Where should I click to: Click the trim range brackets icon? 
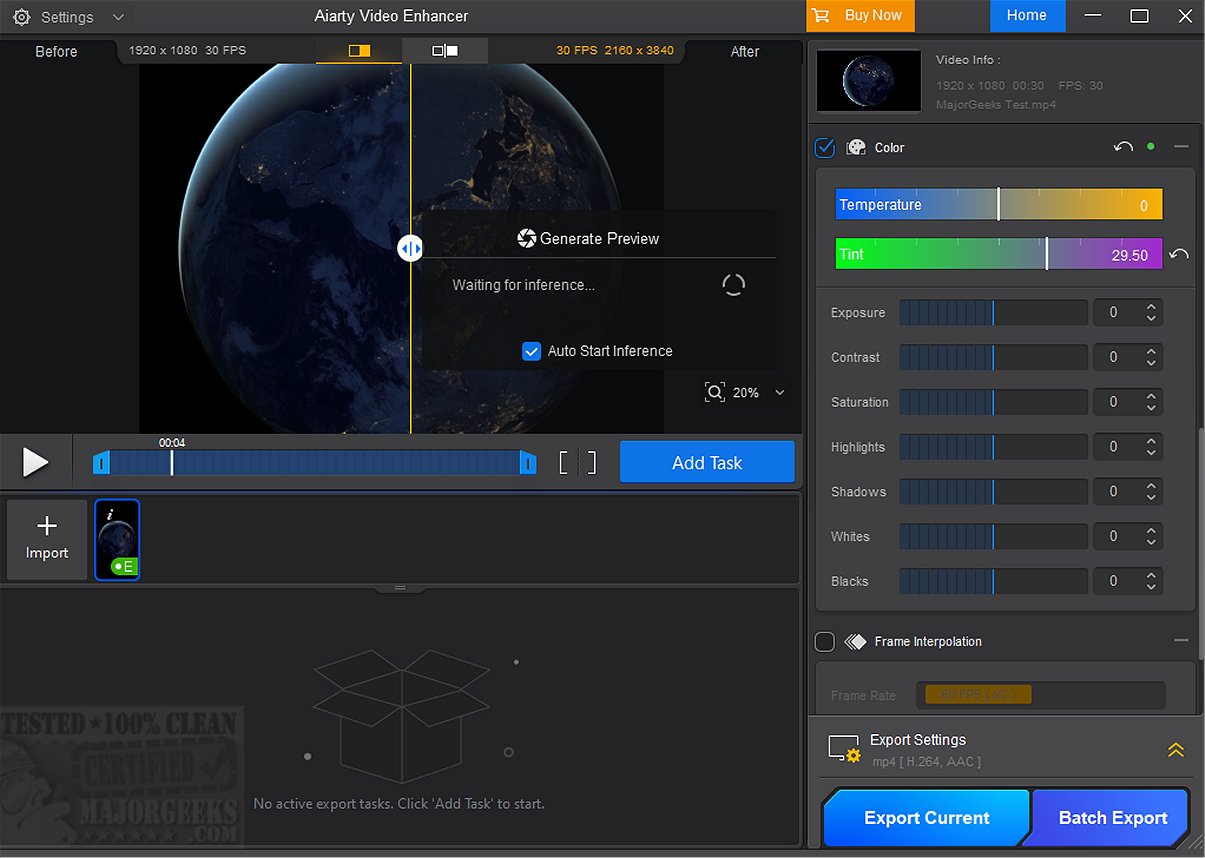(577, 462)
